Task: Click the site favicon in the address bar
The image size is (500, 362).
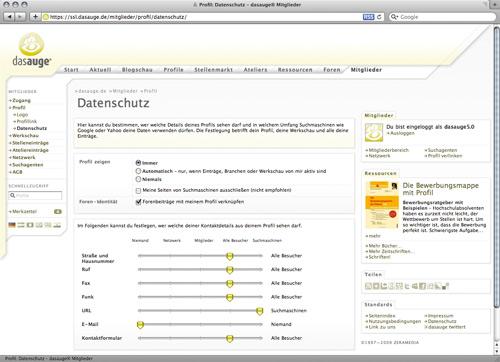Action: [46, 17]
